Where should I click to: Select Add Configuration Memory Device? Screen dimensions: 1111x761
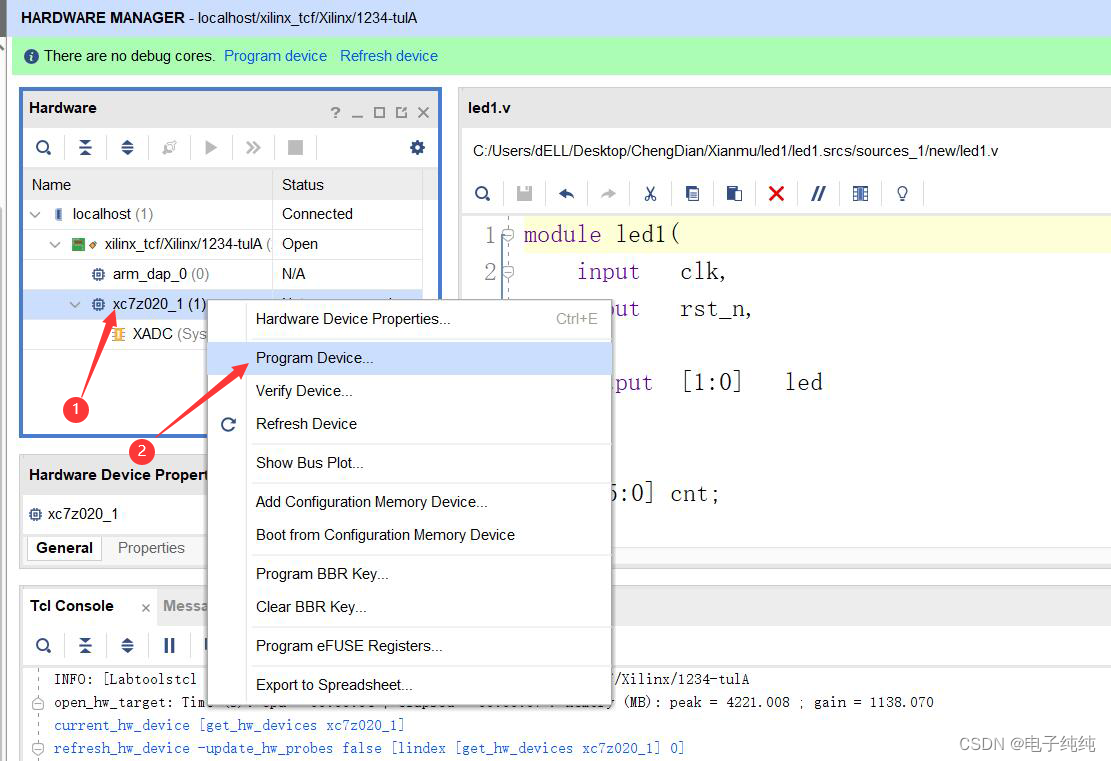pos(410,502)
